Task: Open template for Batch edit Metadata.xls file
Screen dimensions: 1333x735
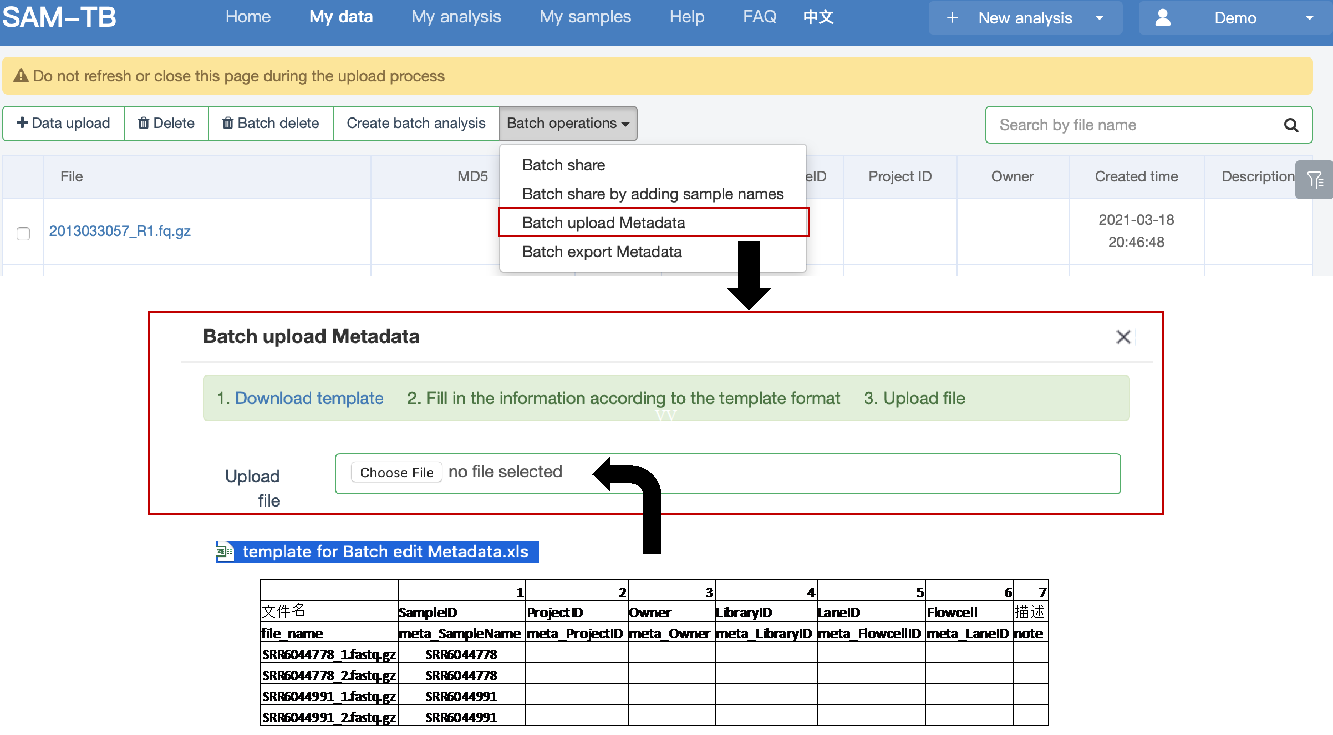Action: [388, 551]
